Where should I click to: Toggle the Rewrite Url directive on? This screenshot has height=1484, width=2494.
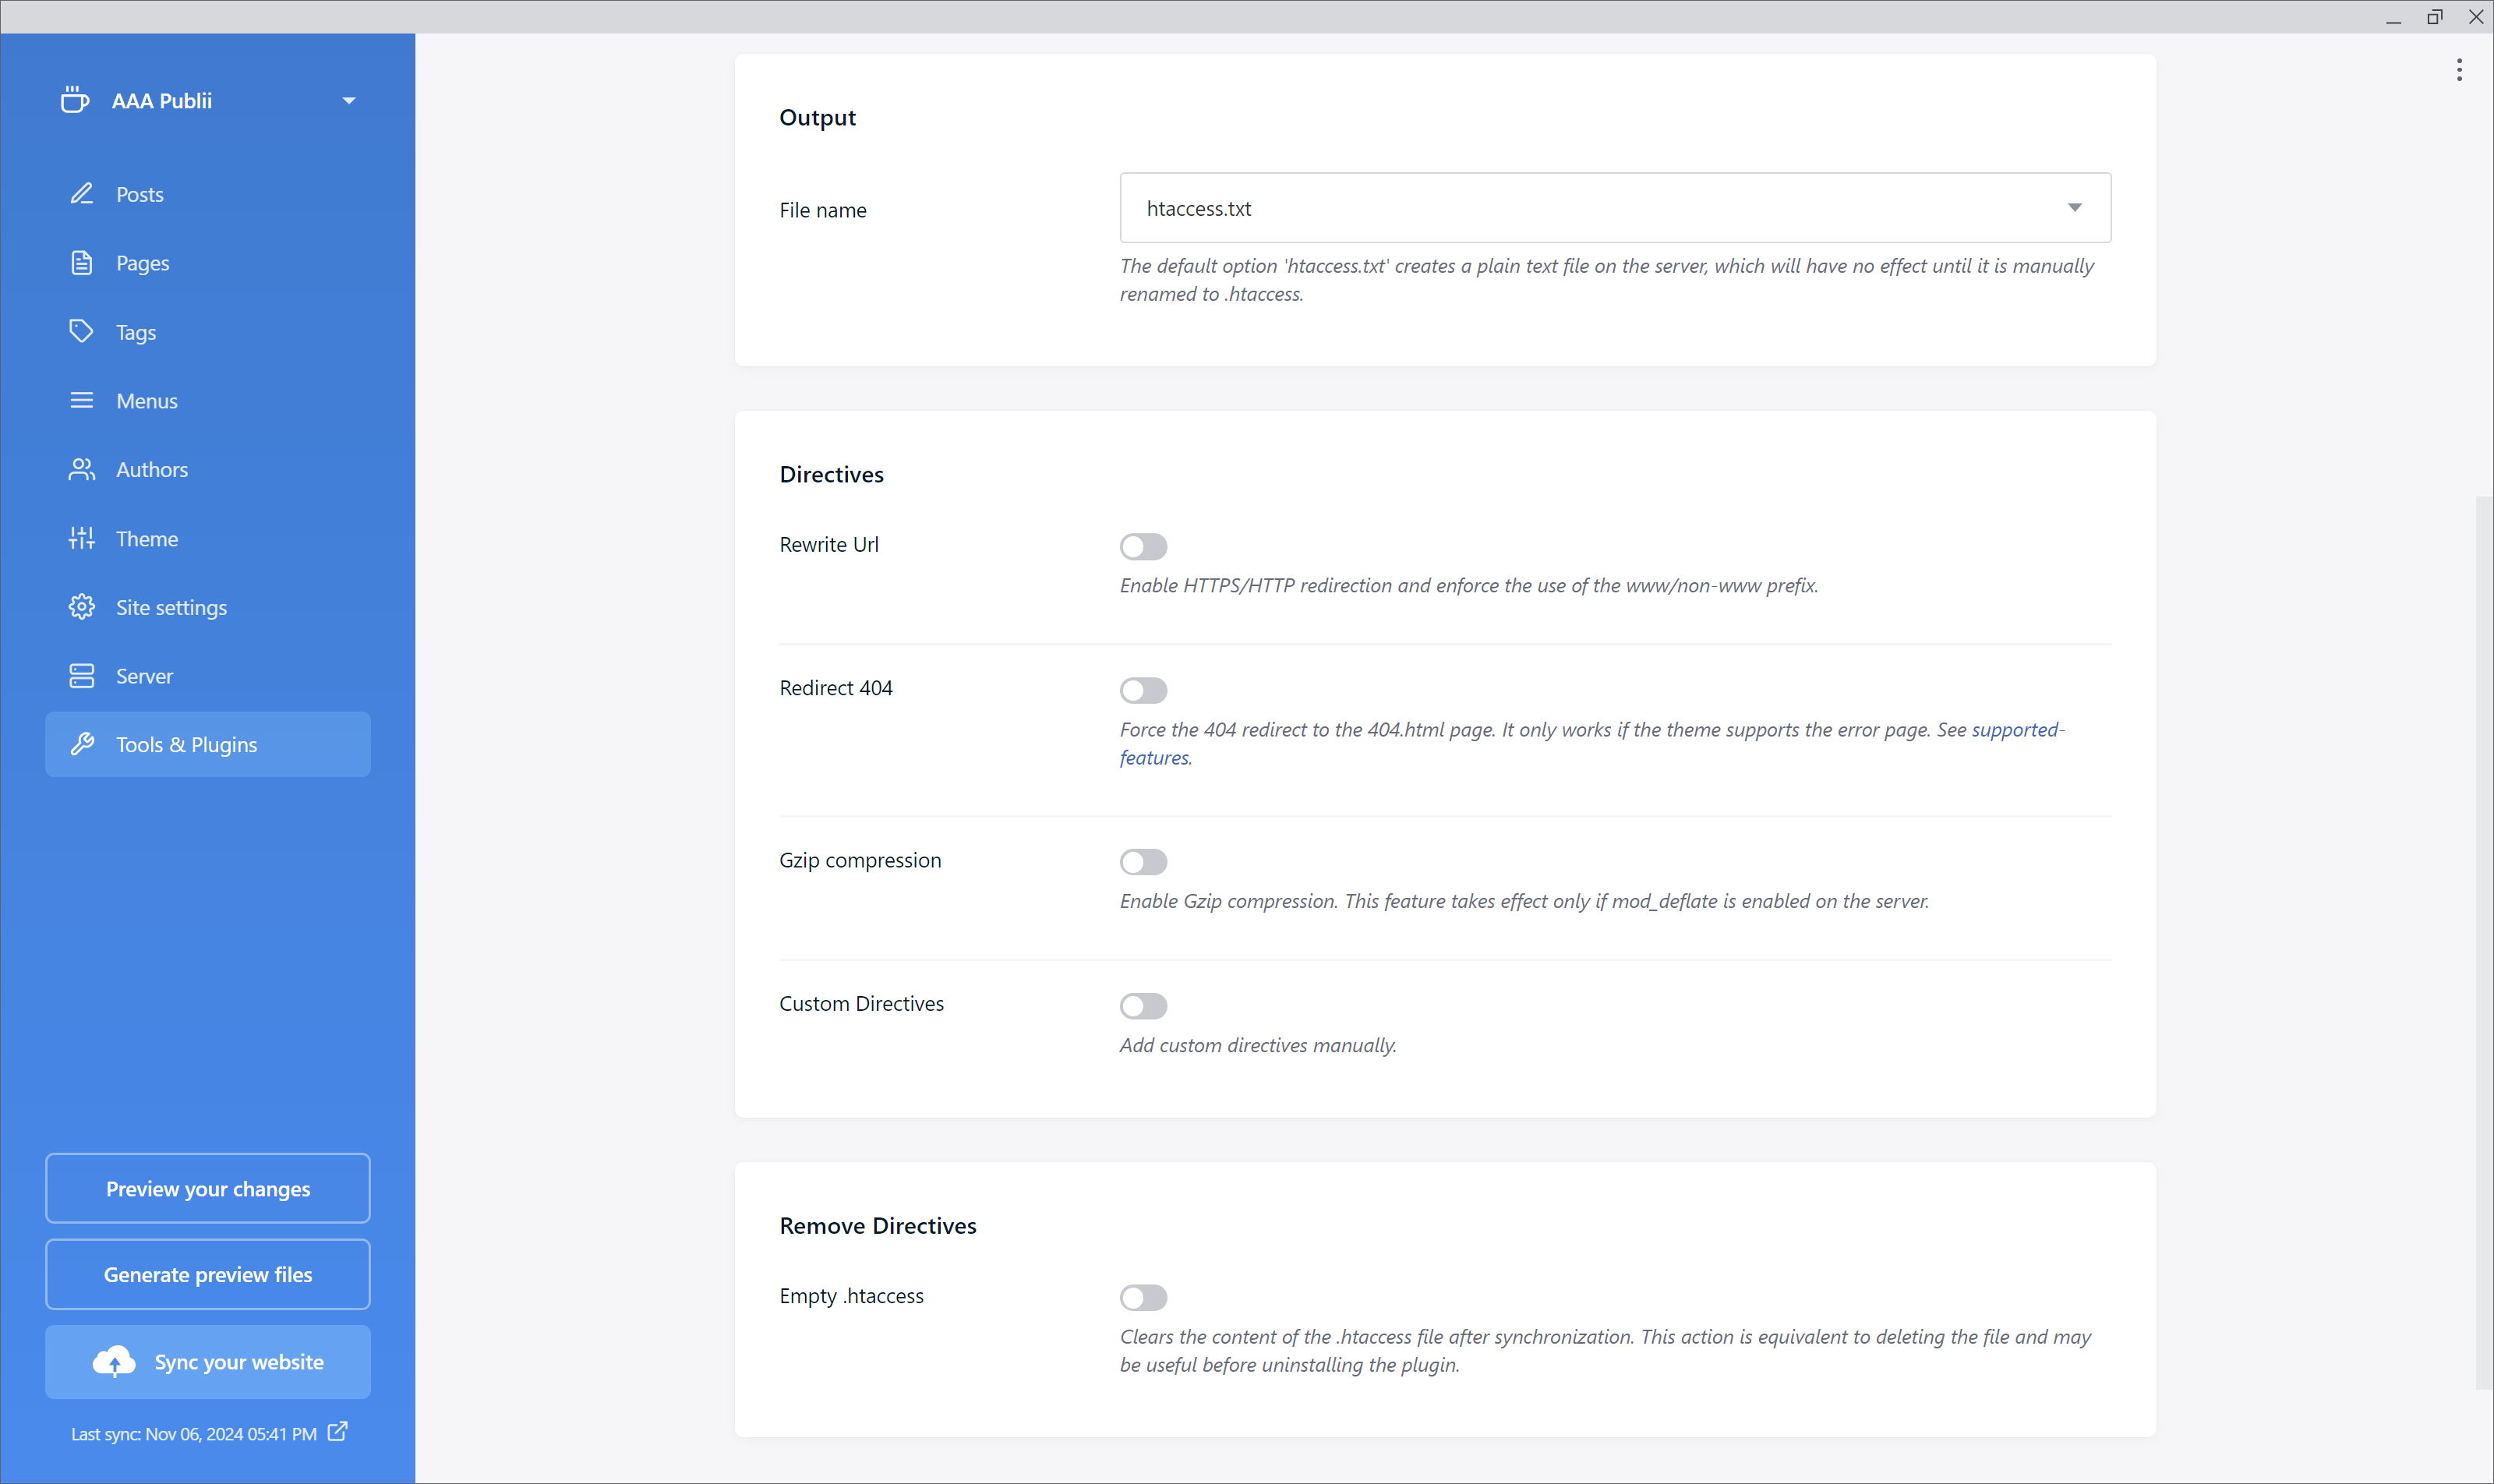tap(1145, 546)
